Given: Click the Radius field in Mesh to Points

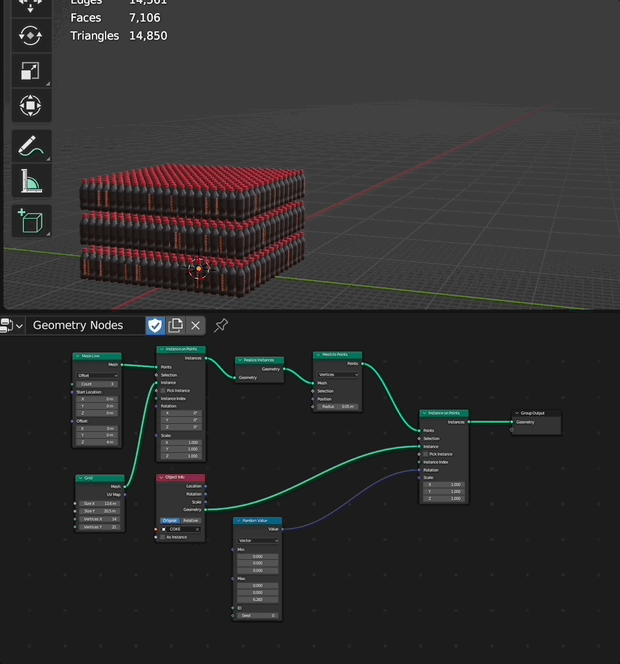Looking at the screenshot, I should [x=338, y=407].
